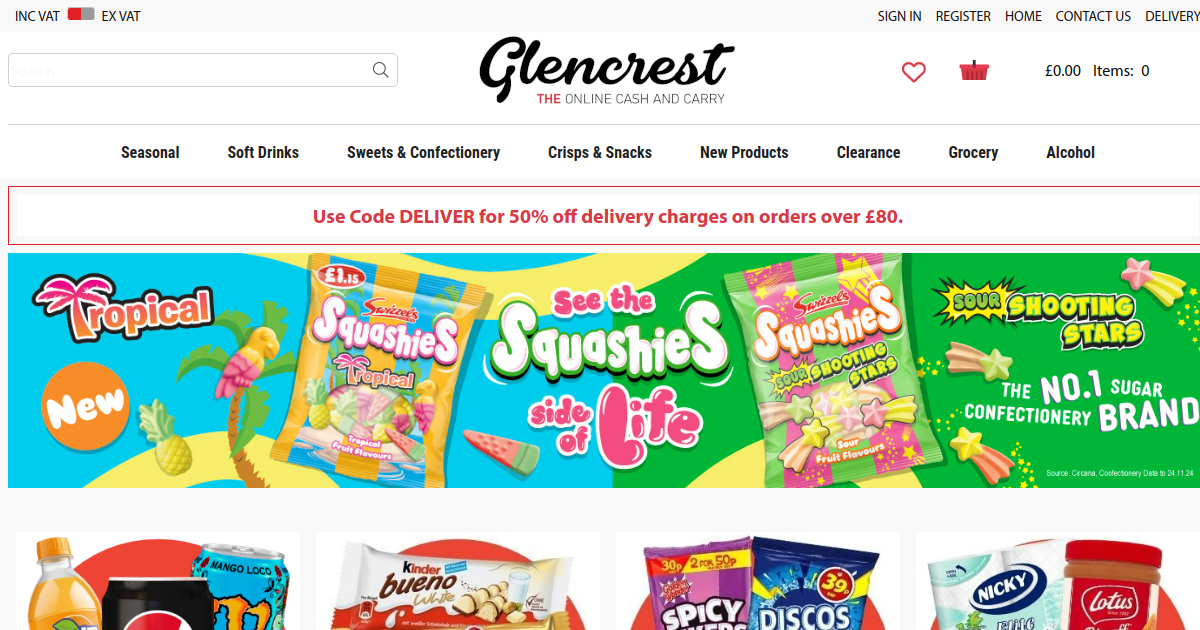Click the Glencrest logo
This screenshot has width=1200, height=630.
tap(606, 71)
